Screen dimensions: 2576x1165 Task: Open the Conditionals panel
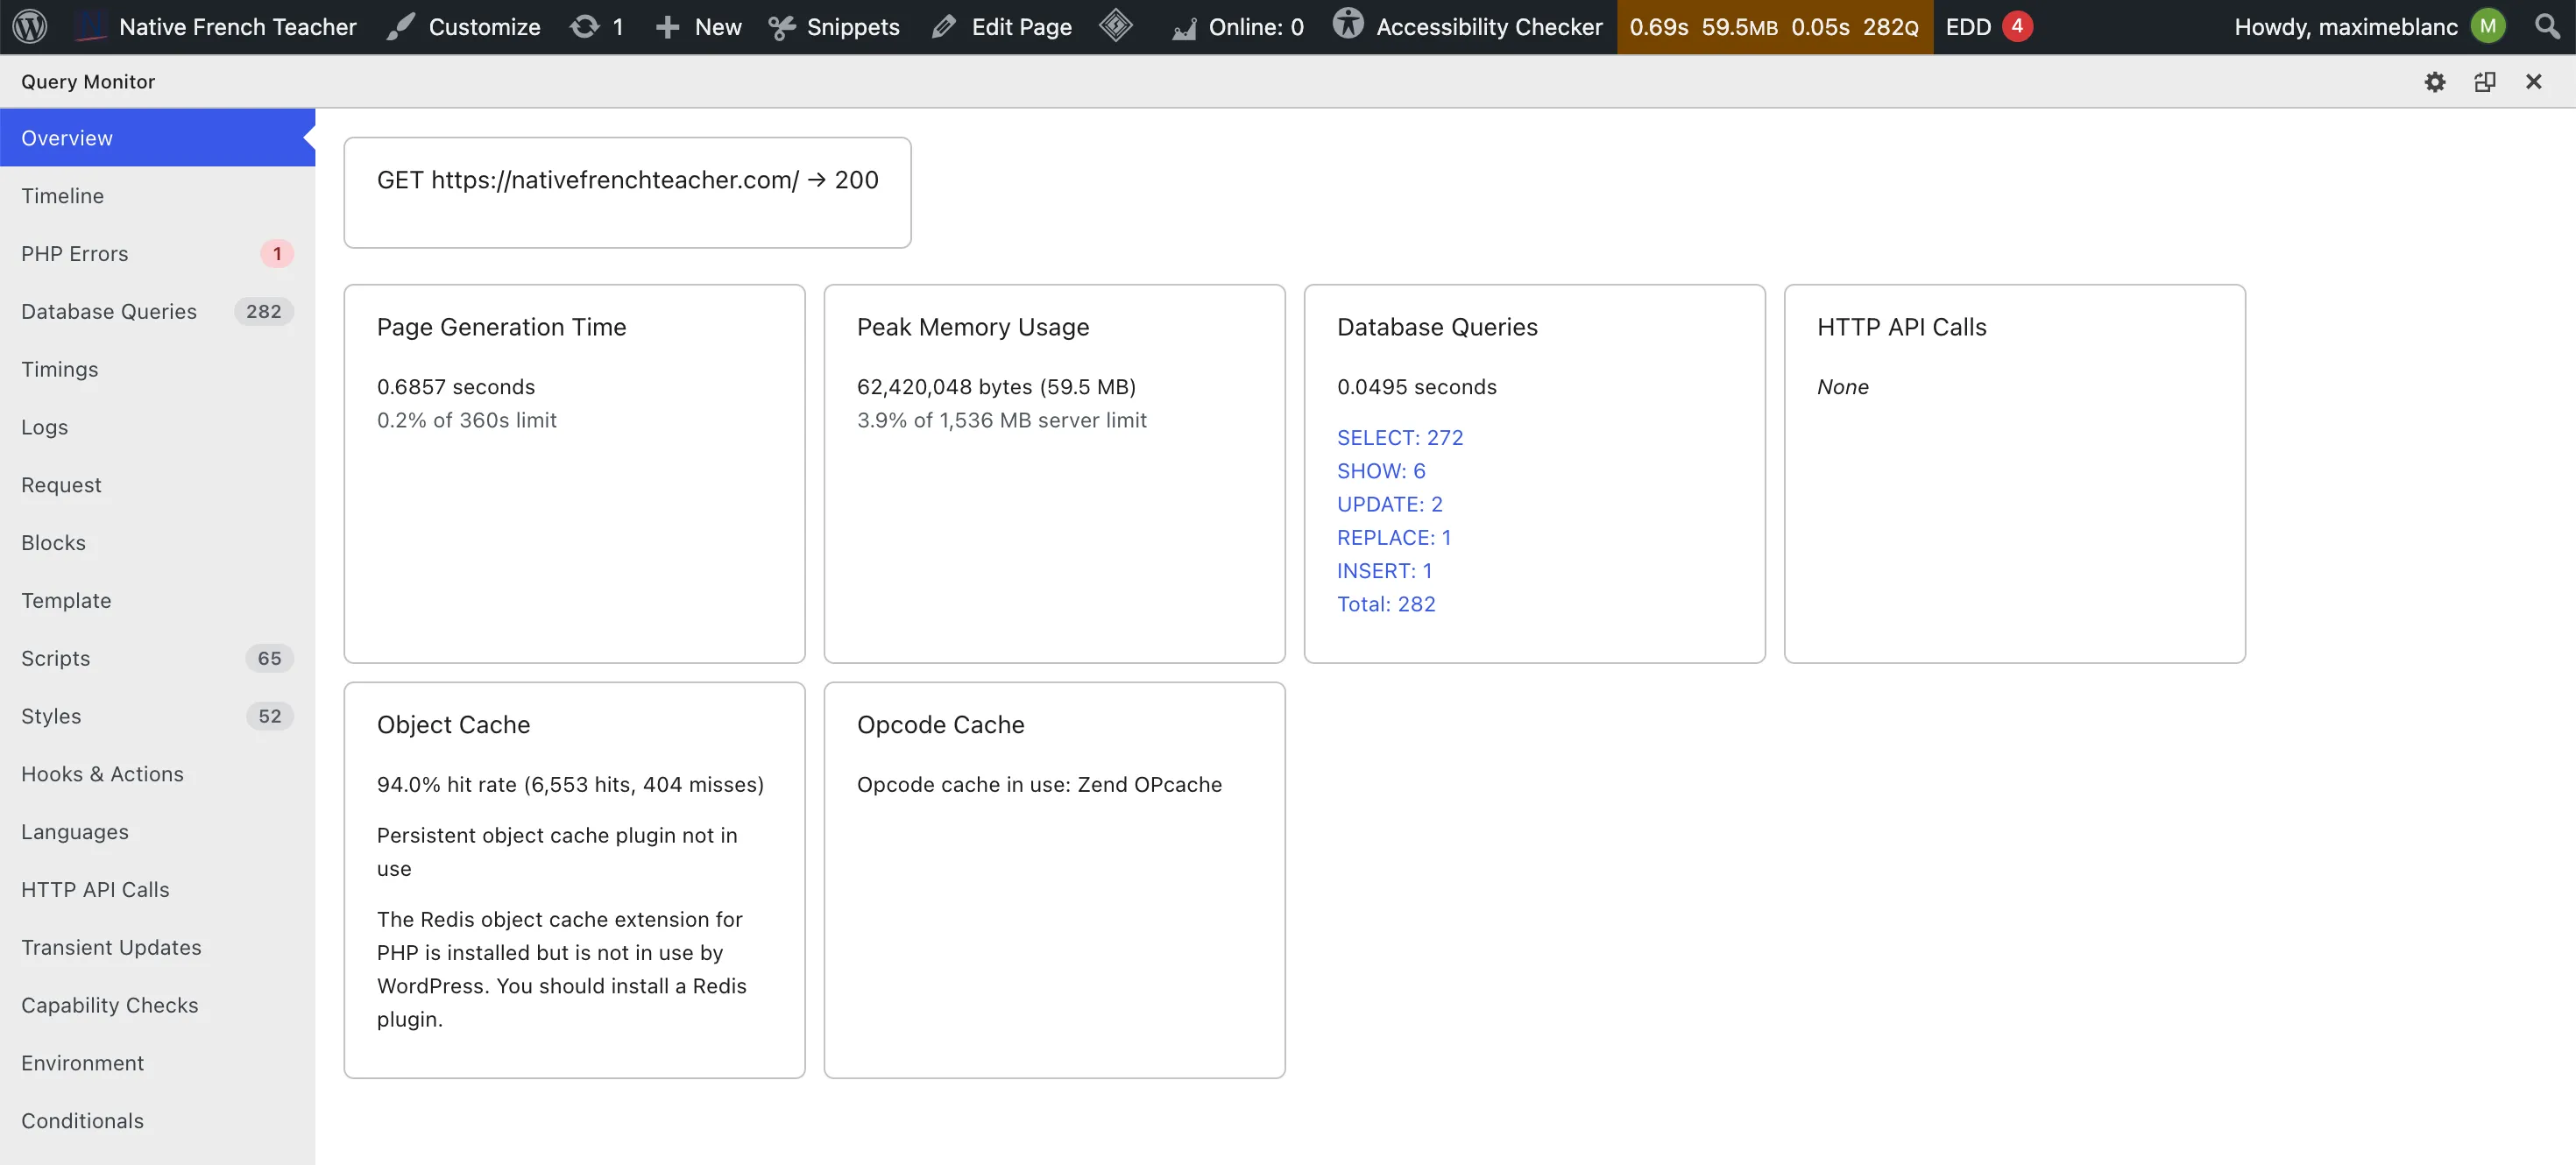pyautogui.click(x=157, y=1122)
